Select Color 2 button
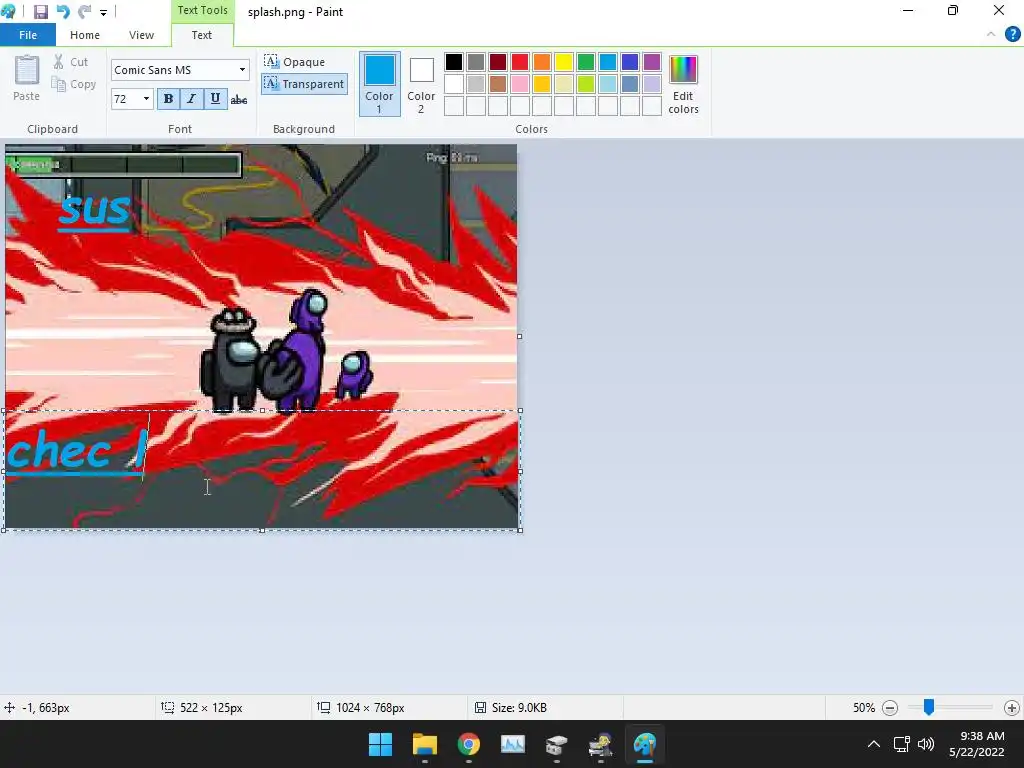 (x=421, y=84)
